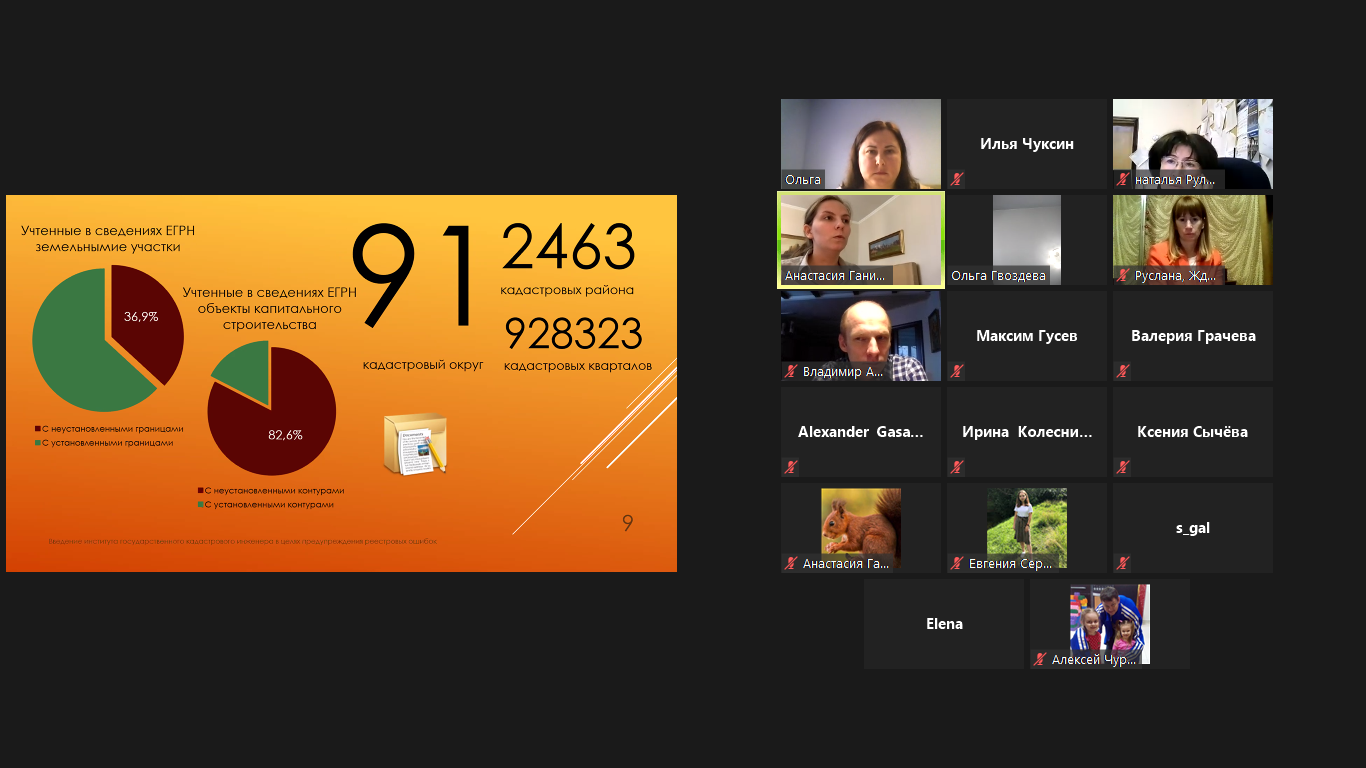The image size is (1366, 768).
Task: Select Ольга Гвоздева participant tile
Action: click(x=1027, y=240)
